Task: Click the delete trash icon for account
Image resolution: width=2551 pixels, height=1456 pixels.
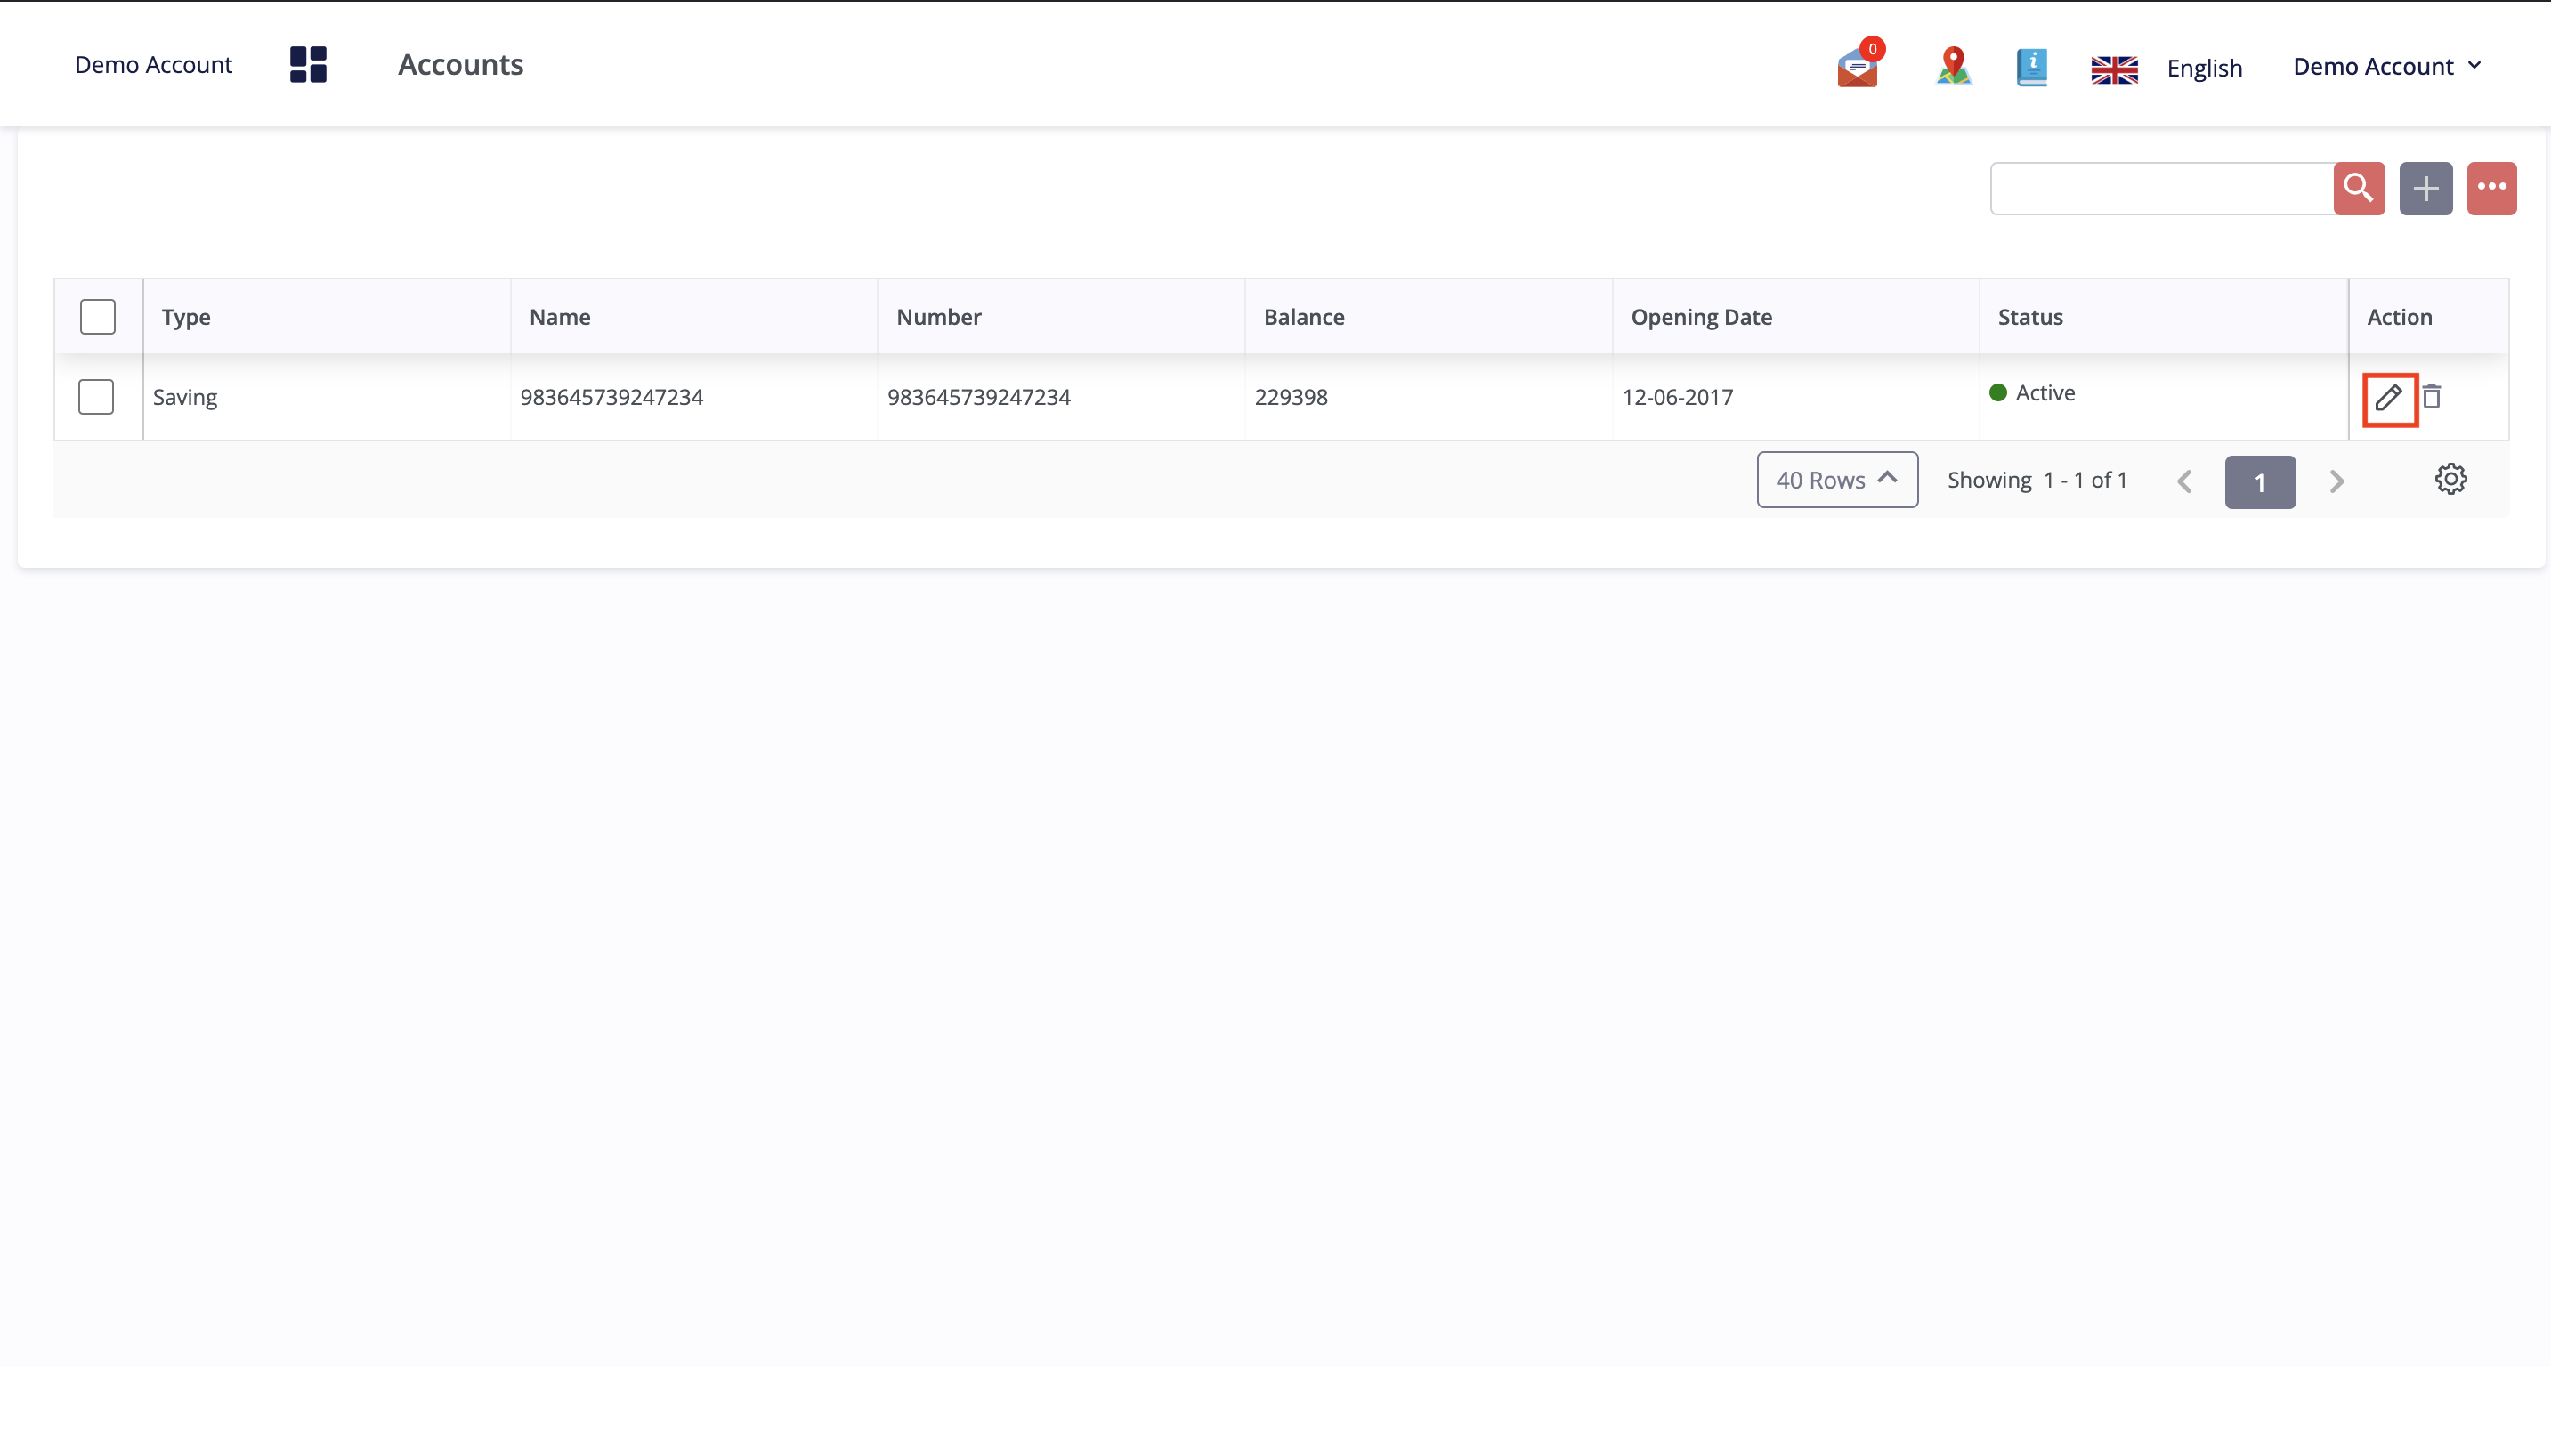Action: pos(2432,396)
